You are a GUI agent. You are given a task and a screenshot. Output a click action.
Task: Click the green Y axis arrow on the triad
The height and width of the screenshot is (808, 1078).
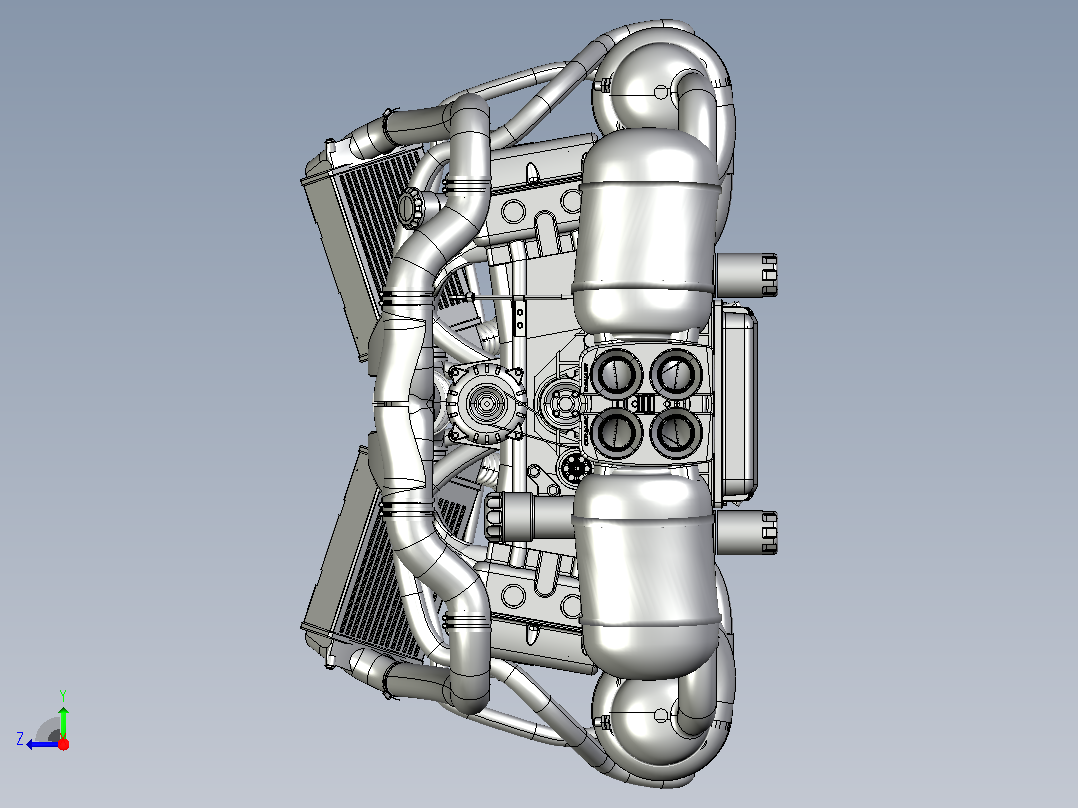pos(63,721)
